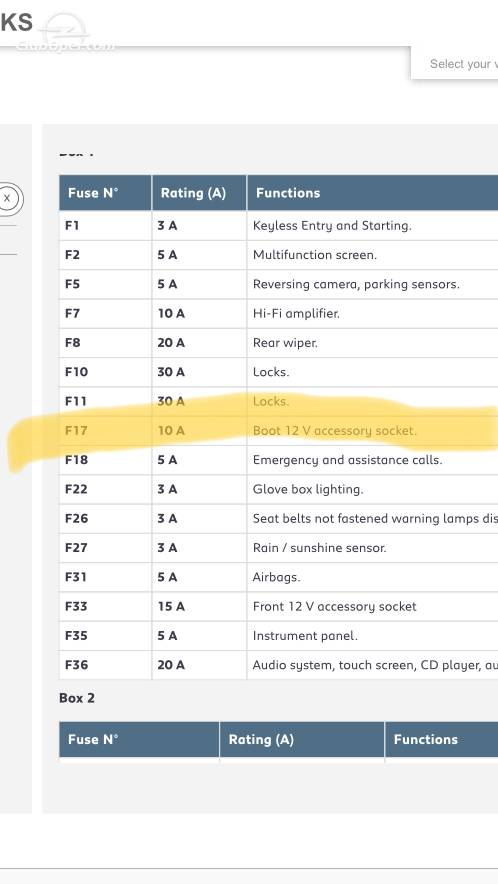Click the F31 Airbags row
Image resolution: width=498 pixels, height=884 pixels.
click(x=279, y=577)
